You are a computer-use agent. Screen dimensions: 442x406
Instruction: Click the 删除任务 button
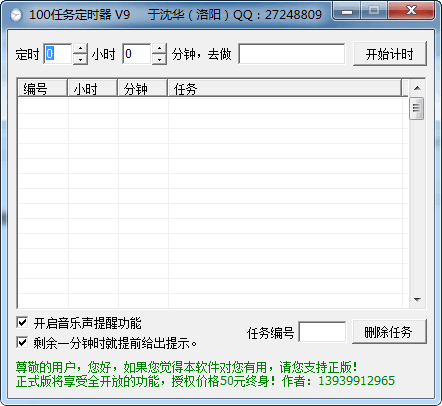[389, 332]
